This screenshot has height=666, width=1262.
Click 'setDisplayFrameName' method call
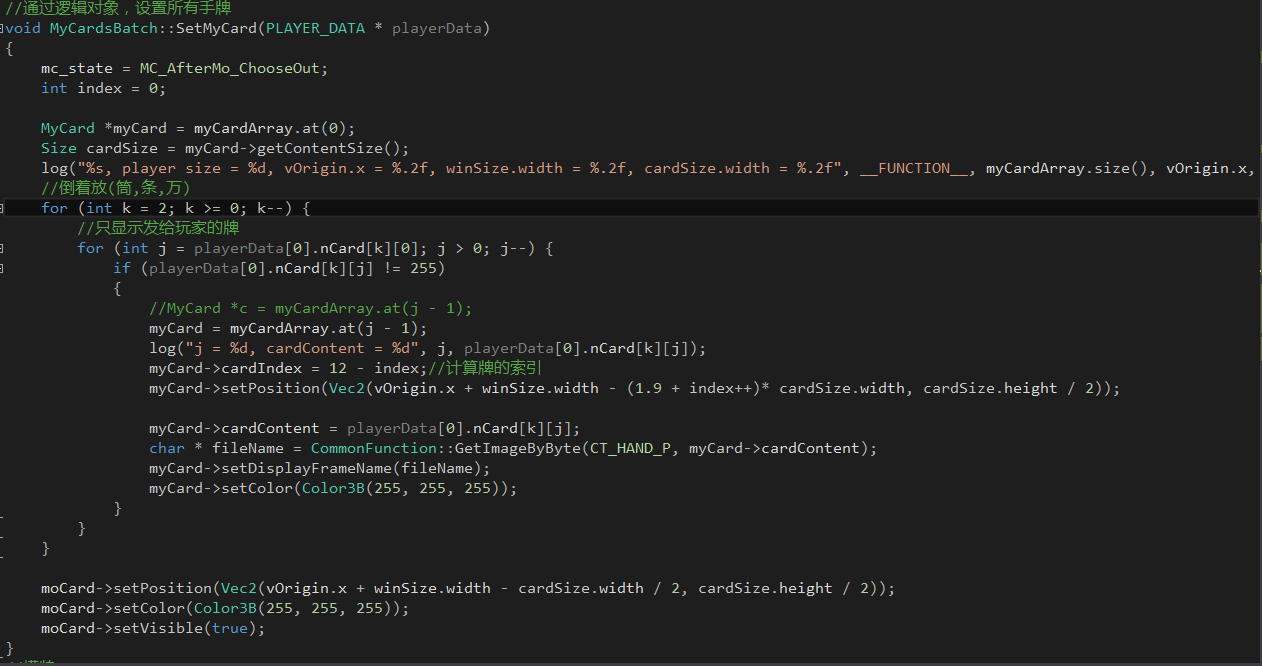[x=306, y=468]
